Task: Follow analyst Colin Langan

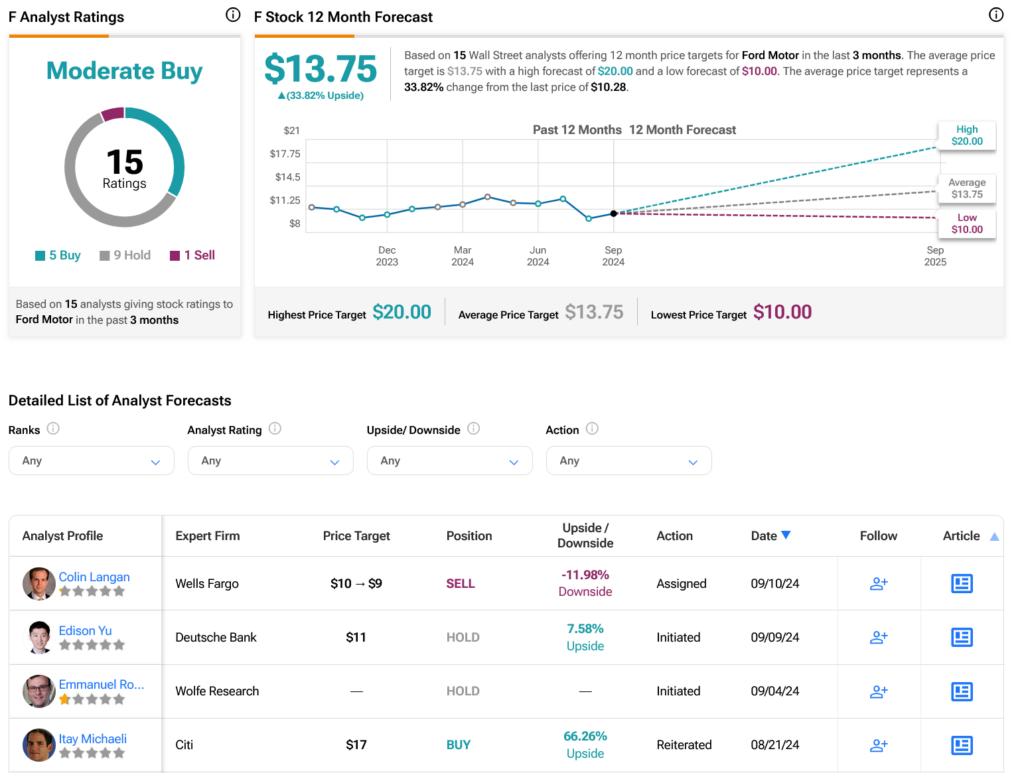Action: point(878,584)
